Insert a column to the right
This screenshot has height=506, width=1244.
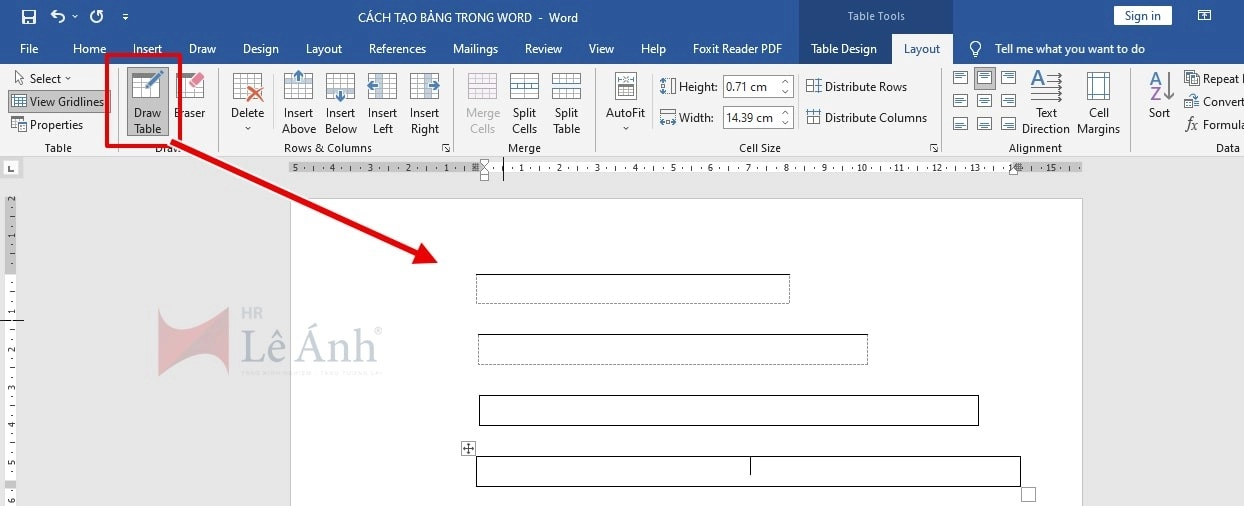[424, 102]
